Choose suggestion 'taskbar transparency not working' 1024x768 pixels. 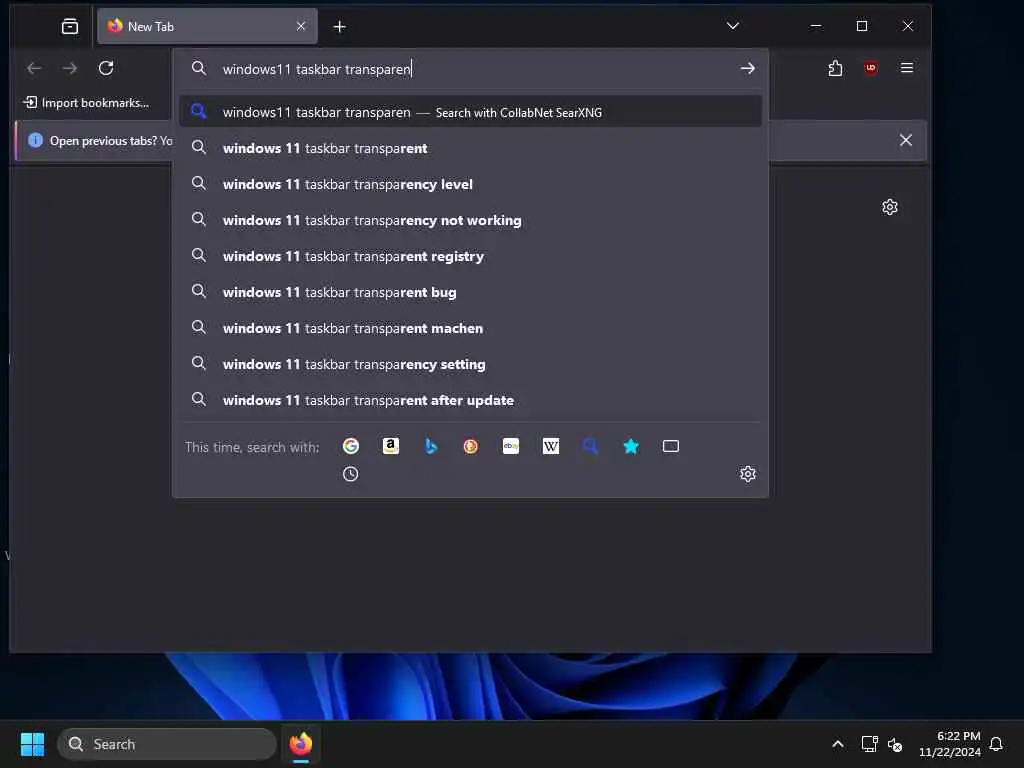pyautogui.click(x=470, y=220)
